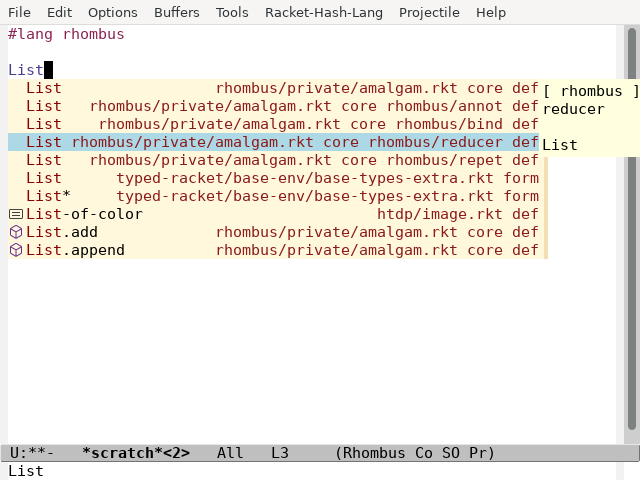This screenshot has width=640, height=480.
Task: Select the List rhombus/annot completion
Action: [x=273, y=106]
